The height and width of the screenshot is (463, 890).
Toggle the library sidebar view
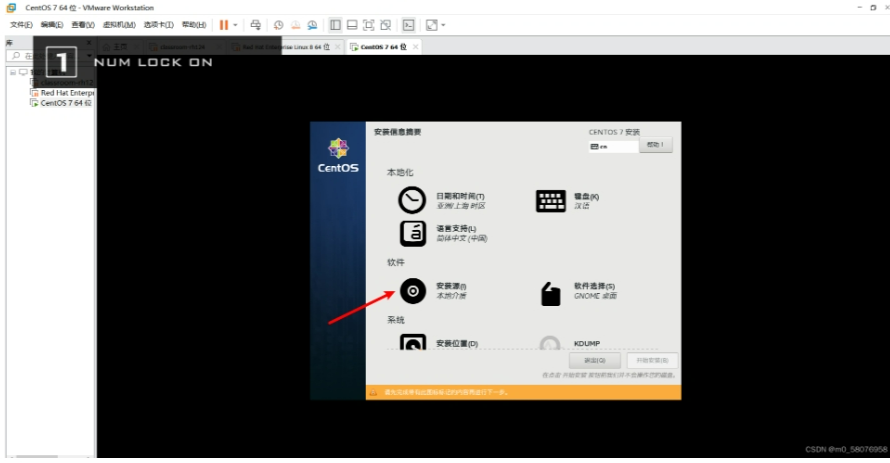(335, 25)
